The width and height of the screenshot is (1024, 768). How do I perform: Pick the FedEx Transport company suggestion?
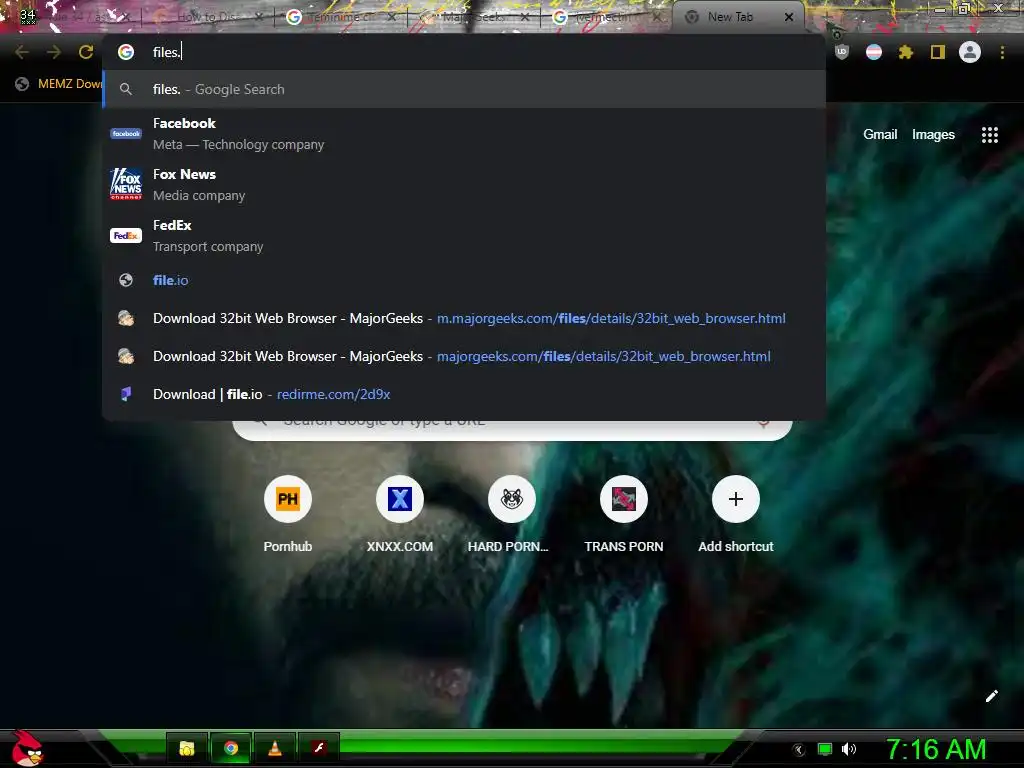(x=464, y=235)
